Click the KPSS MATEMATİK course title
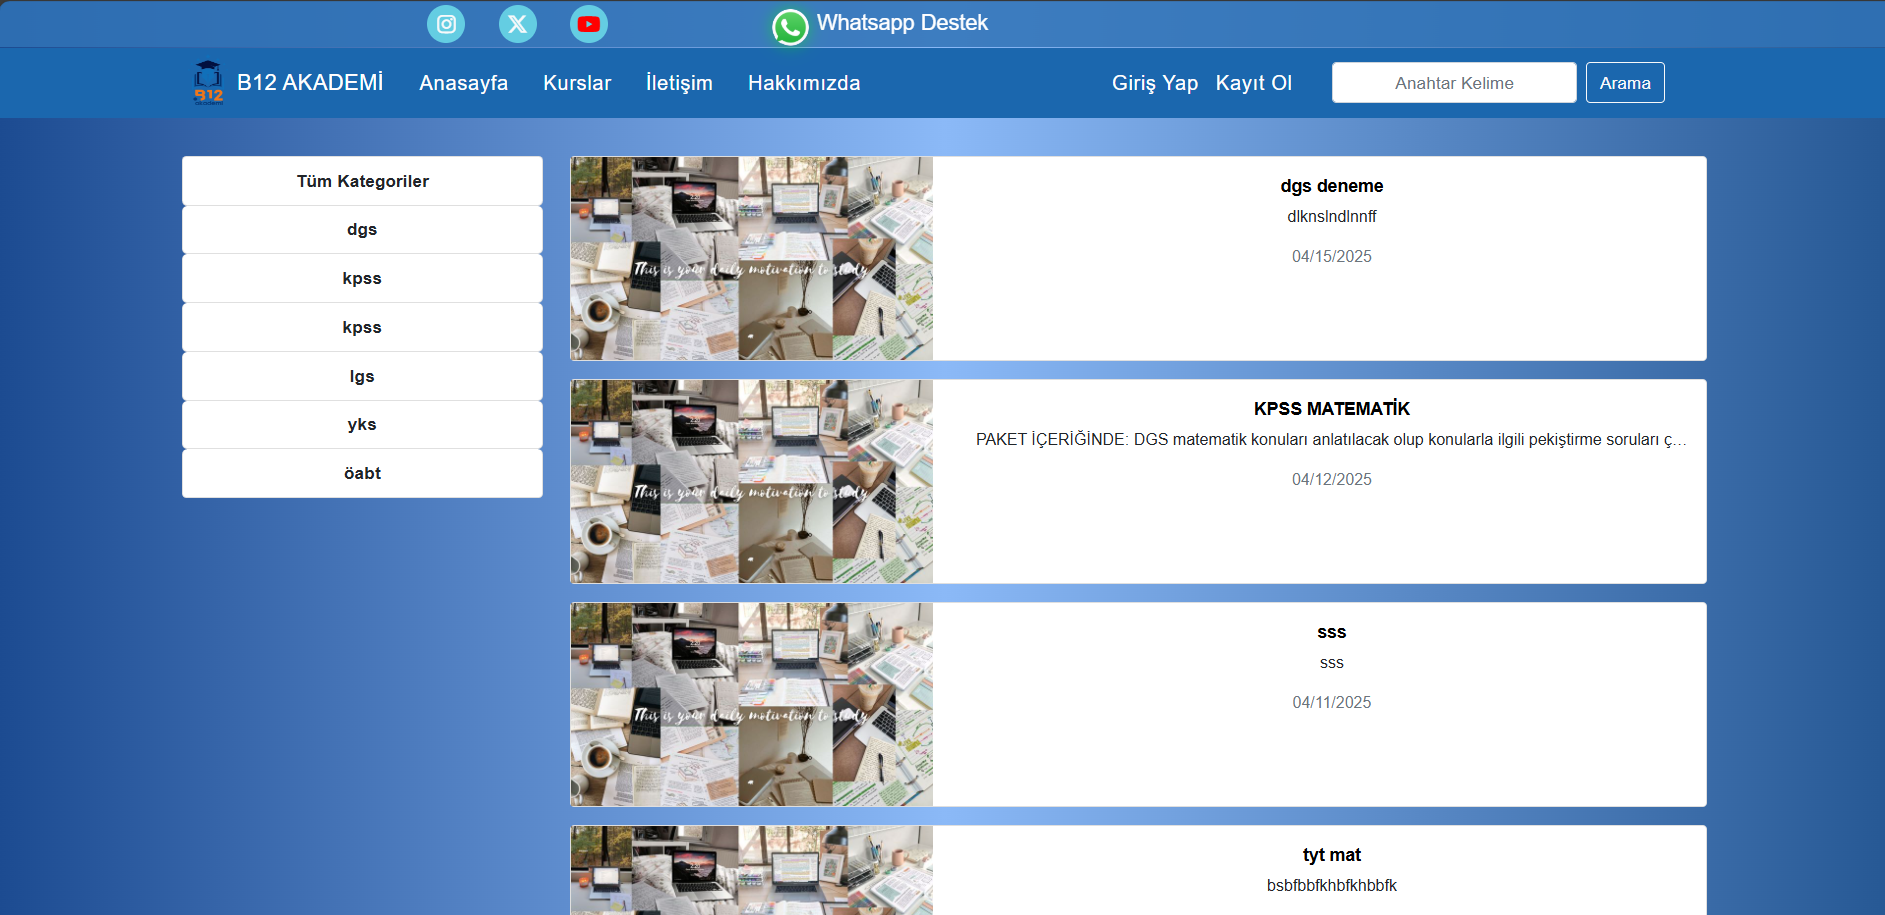The width and height of the screenshot is (1885, 915). [x=1332, y=408]
